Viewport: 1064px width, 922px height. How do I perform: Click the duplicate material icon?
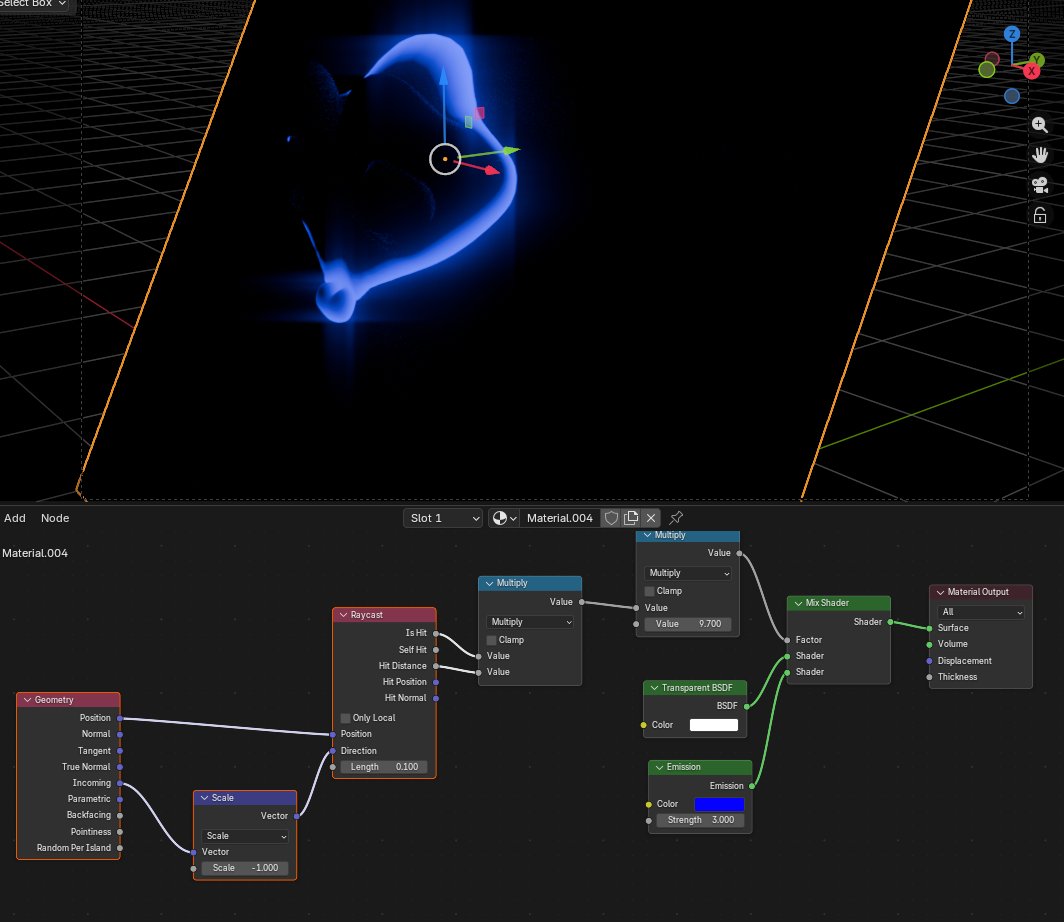(x=631, y=518)
